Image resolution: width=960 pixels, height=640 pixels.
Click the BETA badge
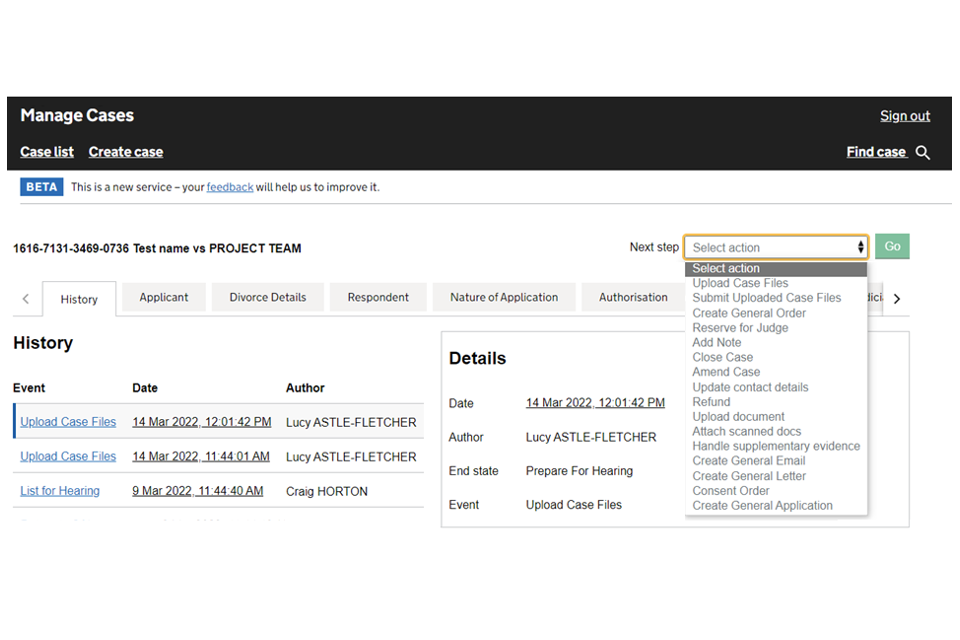click(x=42, y=187)
